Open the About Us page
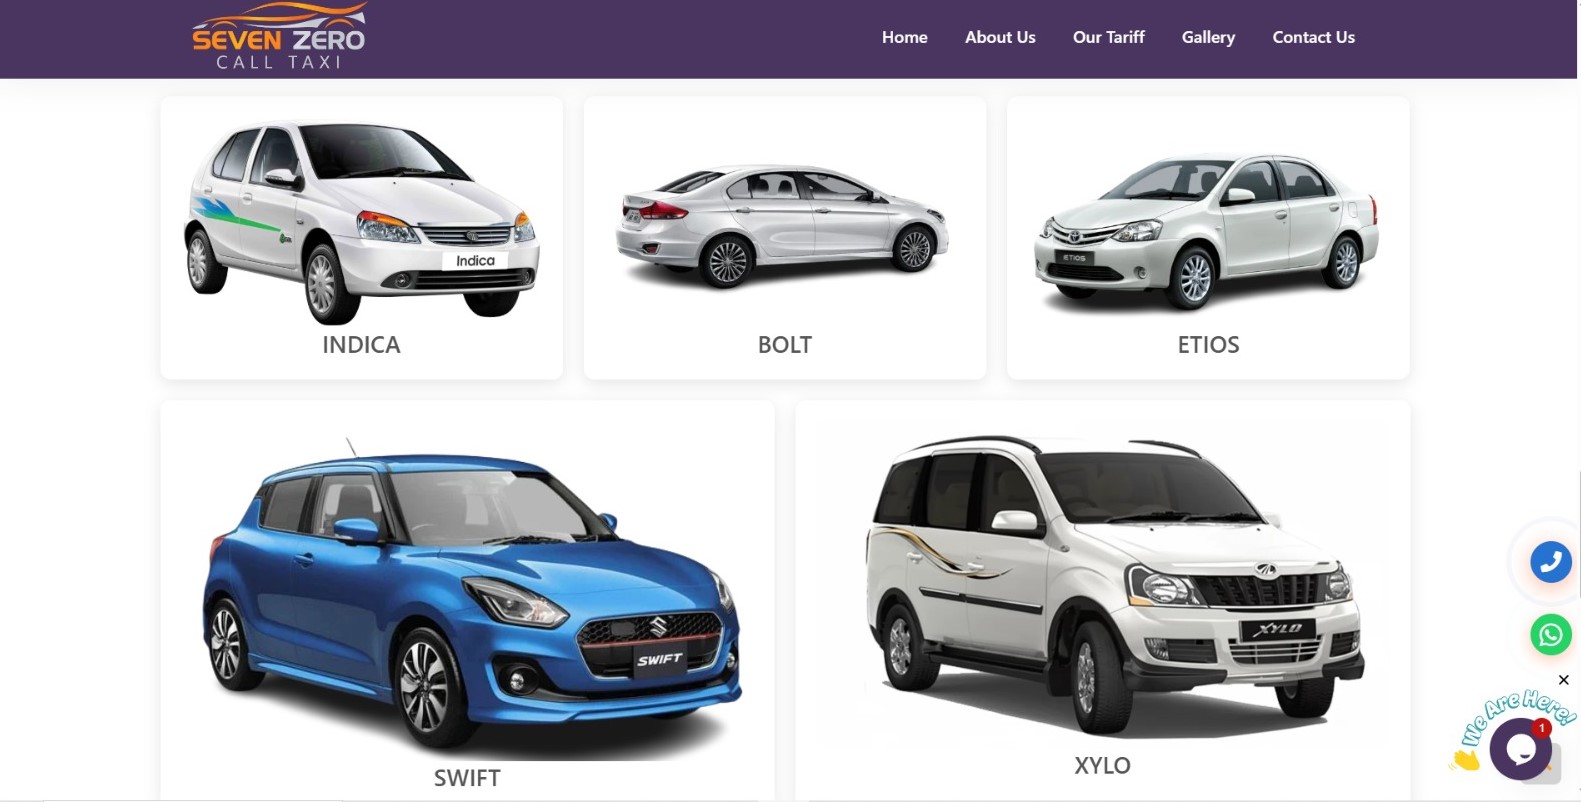 (x=1000, y=37)
